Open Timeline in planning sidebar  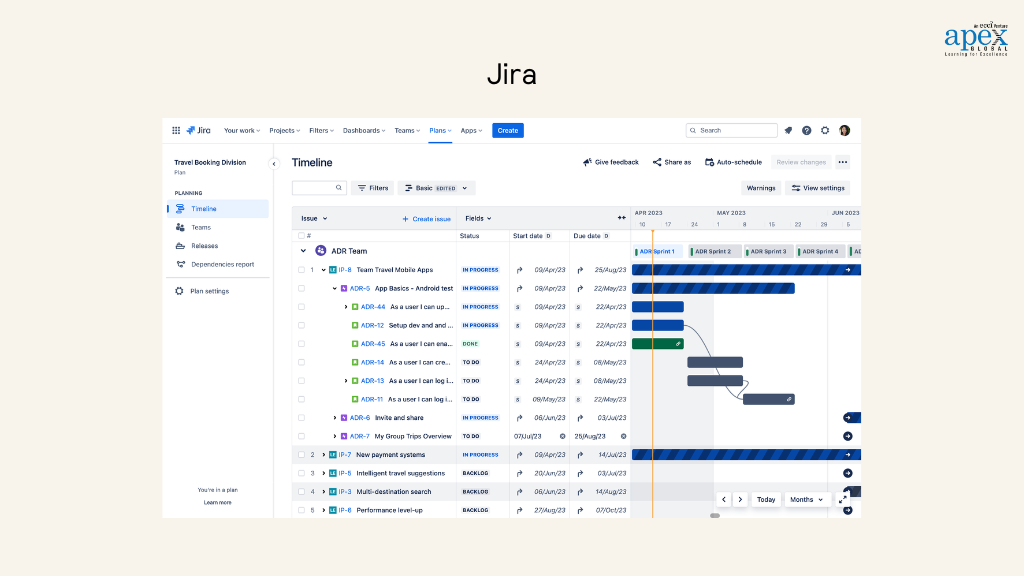(218, 209)
